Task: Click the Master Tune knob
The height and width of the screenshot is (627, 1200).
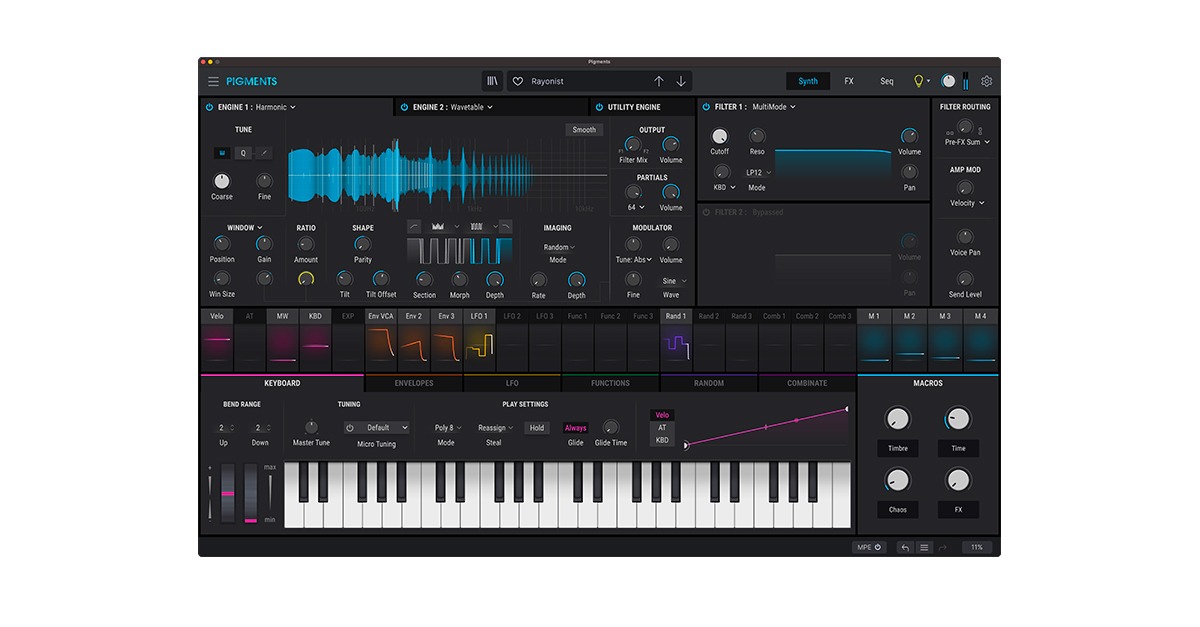Action: (311, 426)
